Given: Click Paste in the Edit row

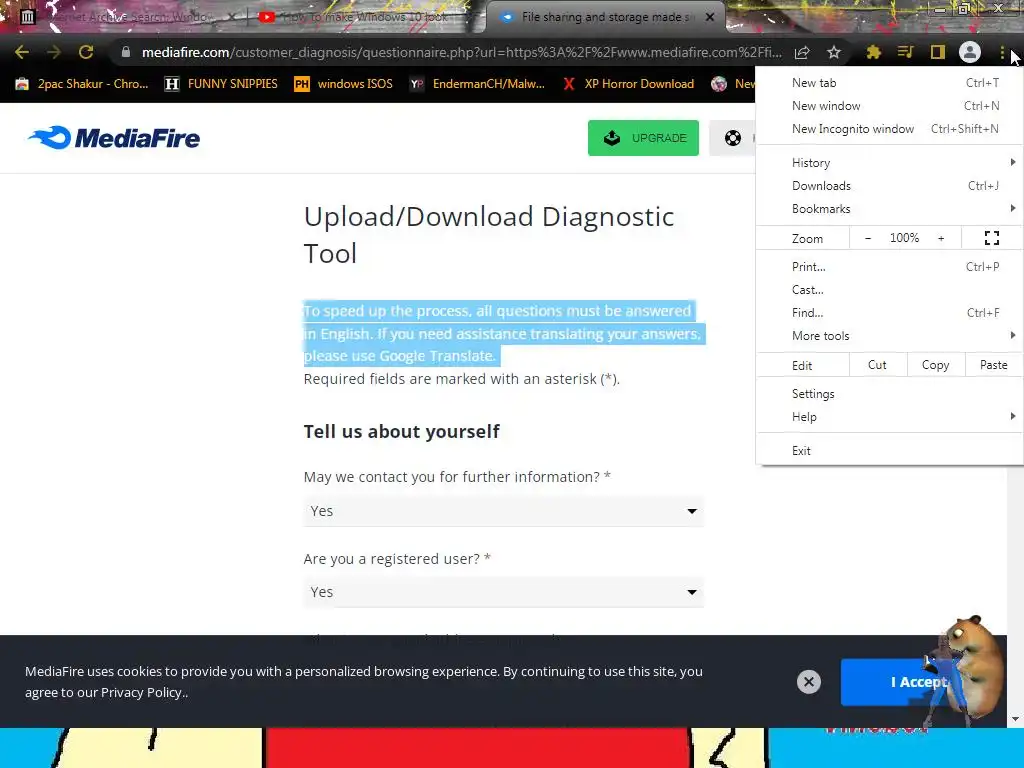Looking at the screenshot, I should [x=993, y=365].
